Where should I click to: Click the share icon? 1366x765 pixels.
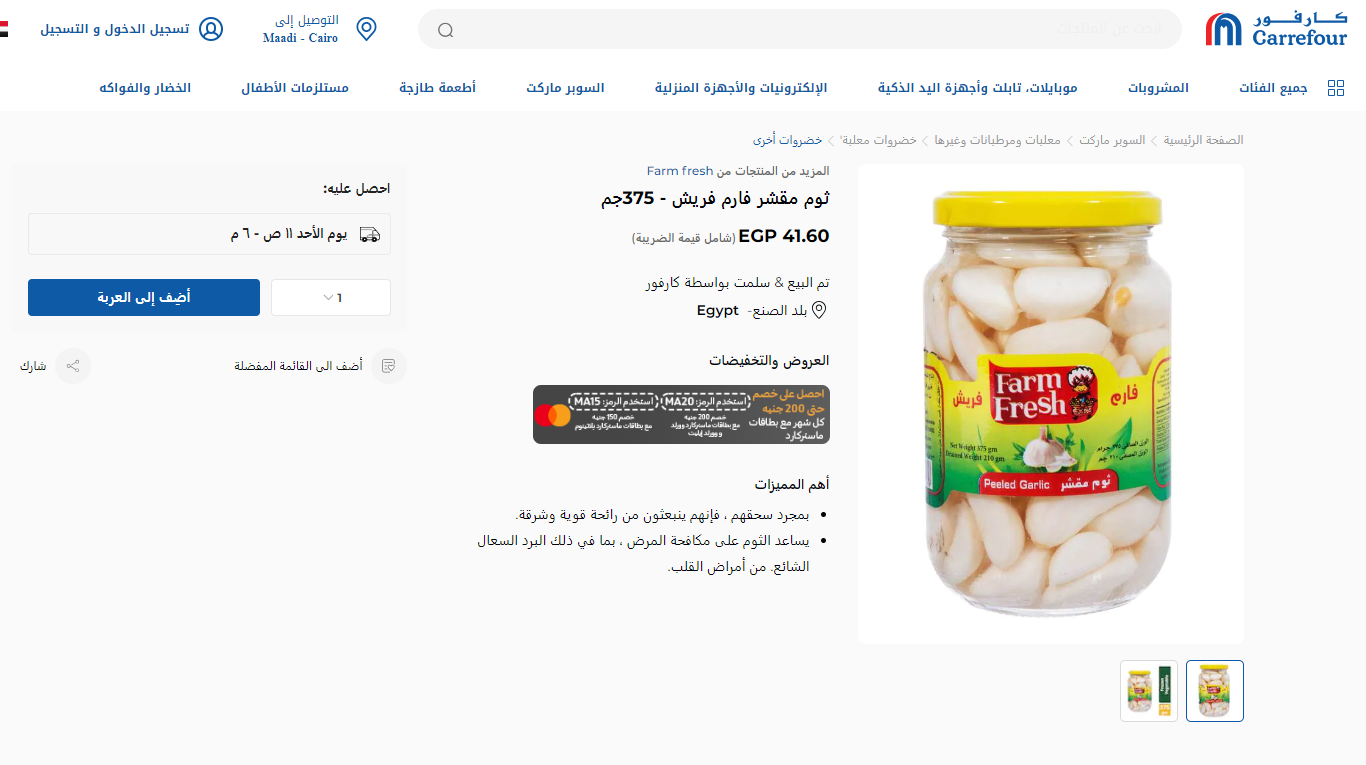pos(73,366)
